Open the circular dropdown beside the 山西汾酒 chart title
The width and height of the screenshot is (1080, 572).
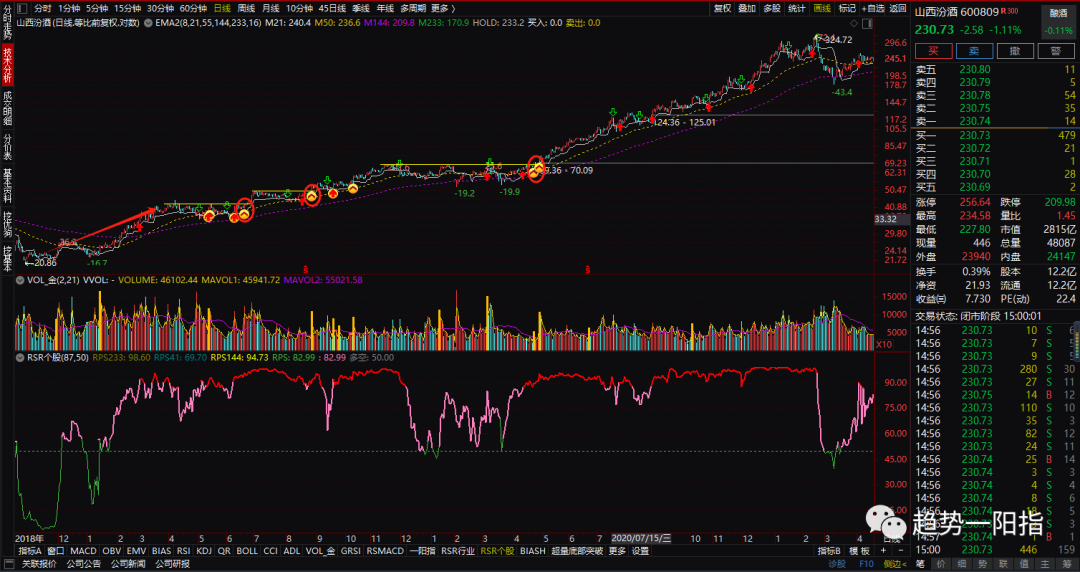[148, 23]
